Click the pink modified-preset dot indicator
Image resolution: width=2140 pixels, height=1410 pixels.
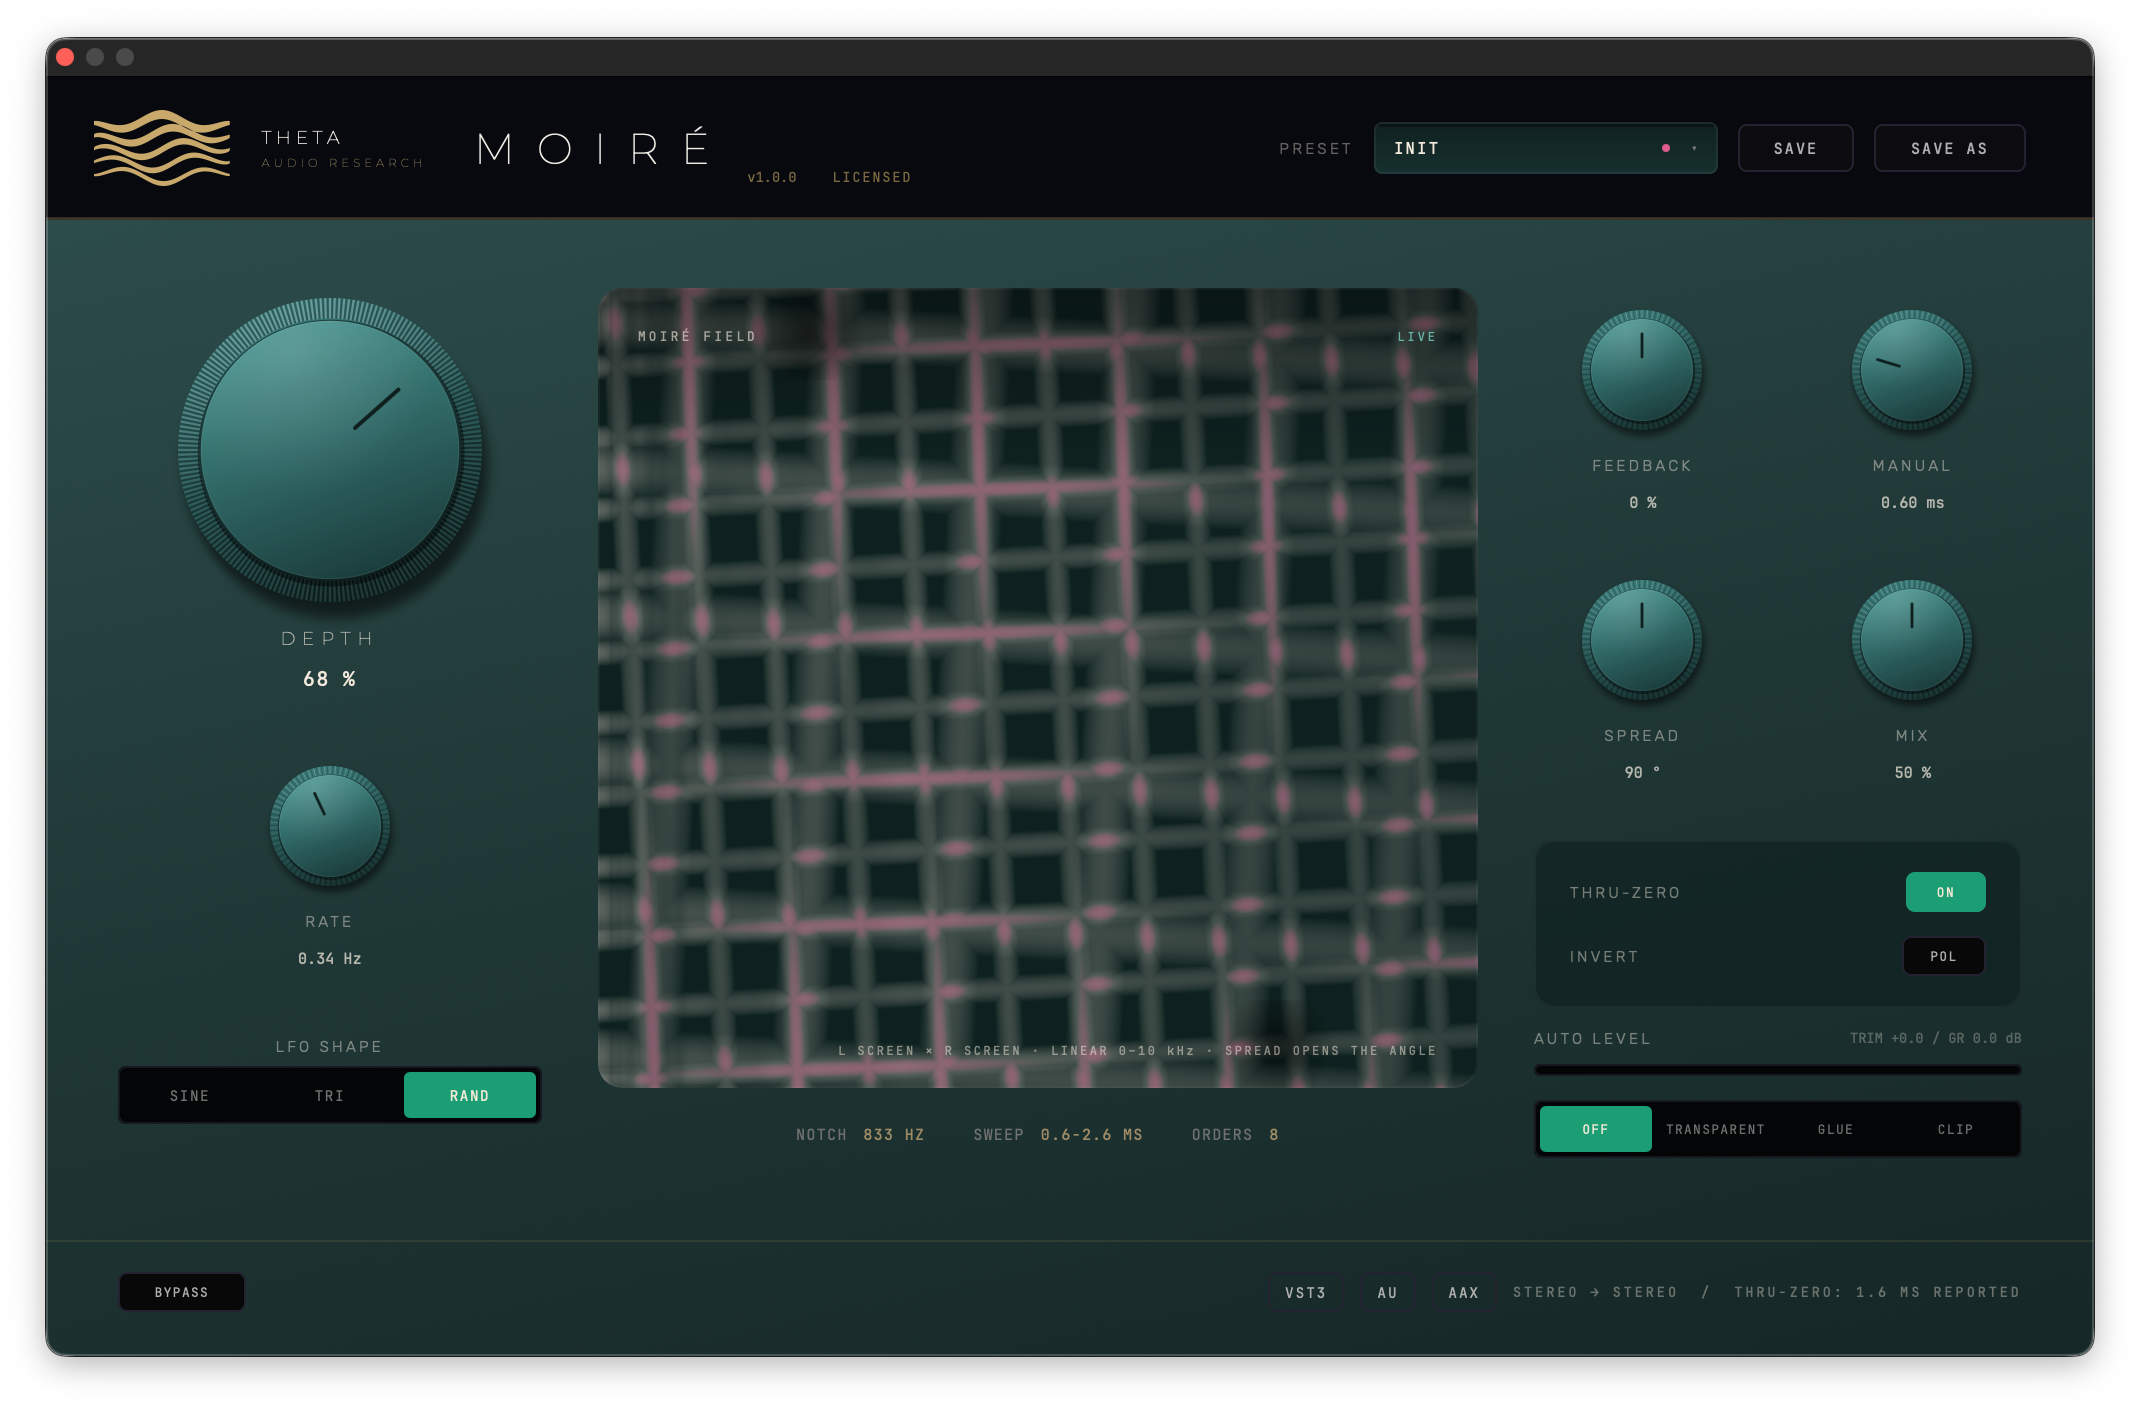click(x=1666, y=148)
